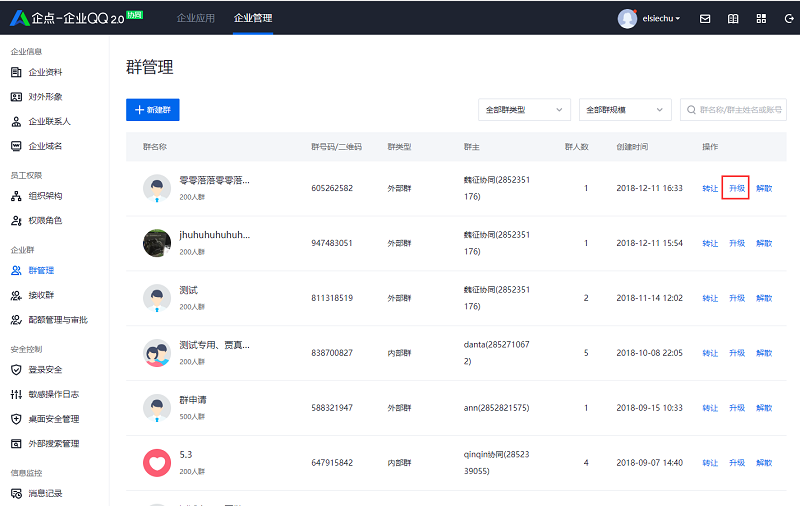The image size is (800, 506).
Task: Switch to the 企业应用 tab
Action: (x=195, y=18)
